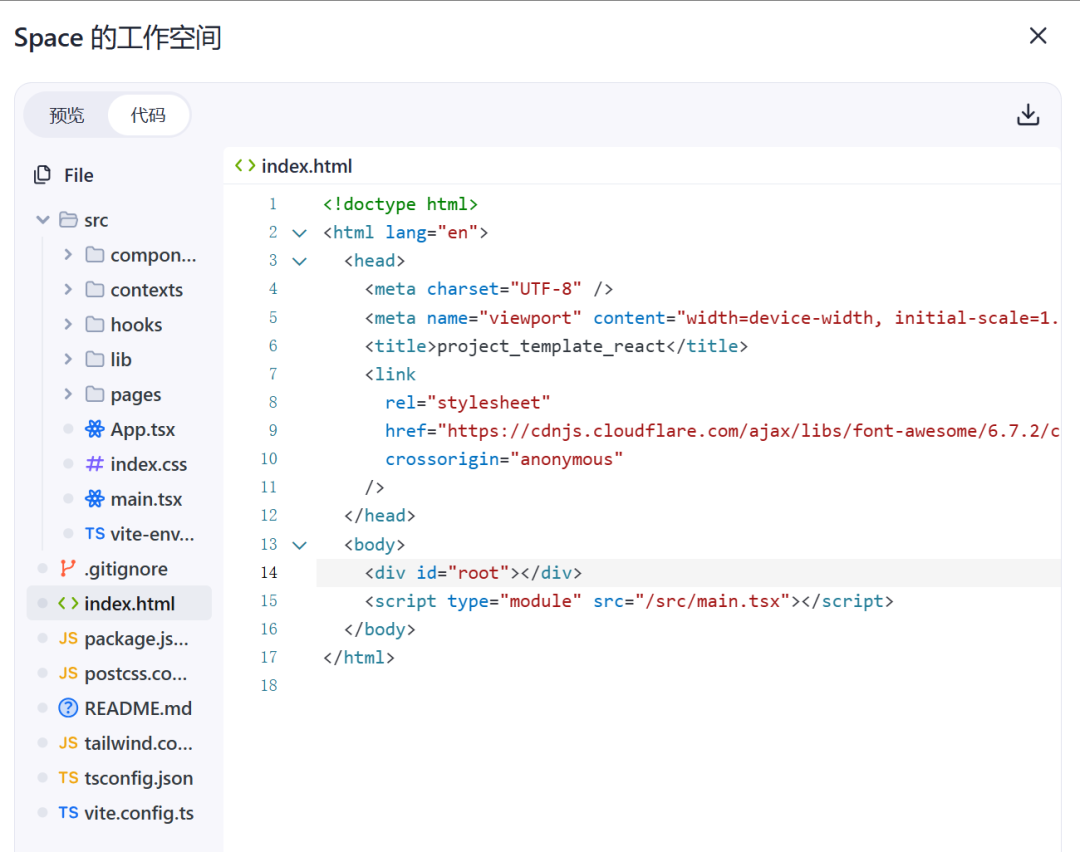Click the 'Space 的工作空间' dialog title
The width and height of the screenshot is (1080, 852).
[118, 37]
